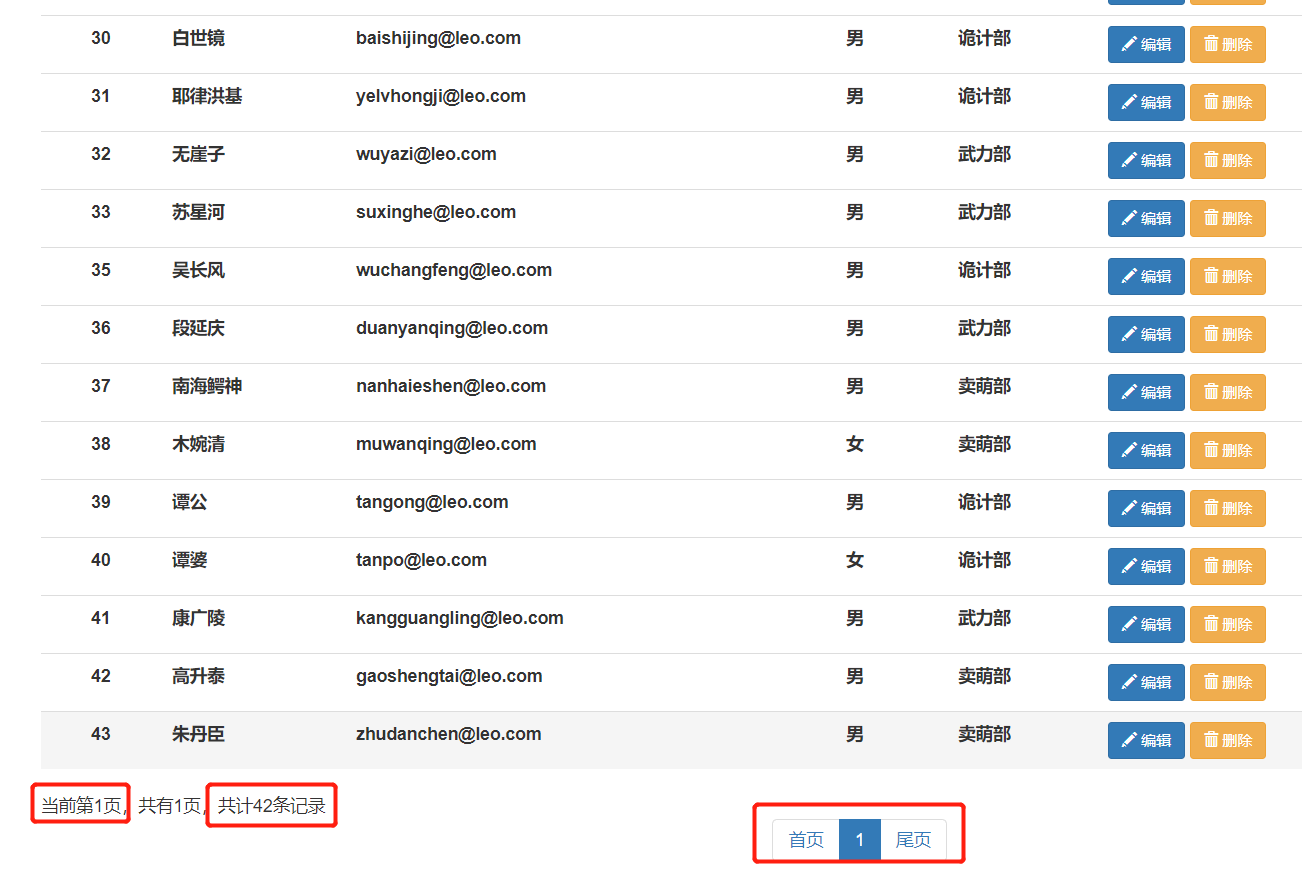Select email kangguangling@leo.com
This screenshot has height=873, width=1302.
pos(460,618)
